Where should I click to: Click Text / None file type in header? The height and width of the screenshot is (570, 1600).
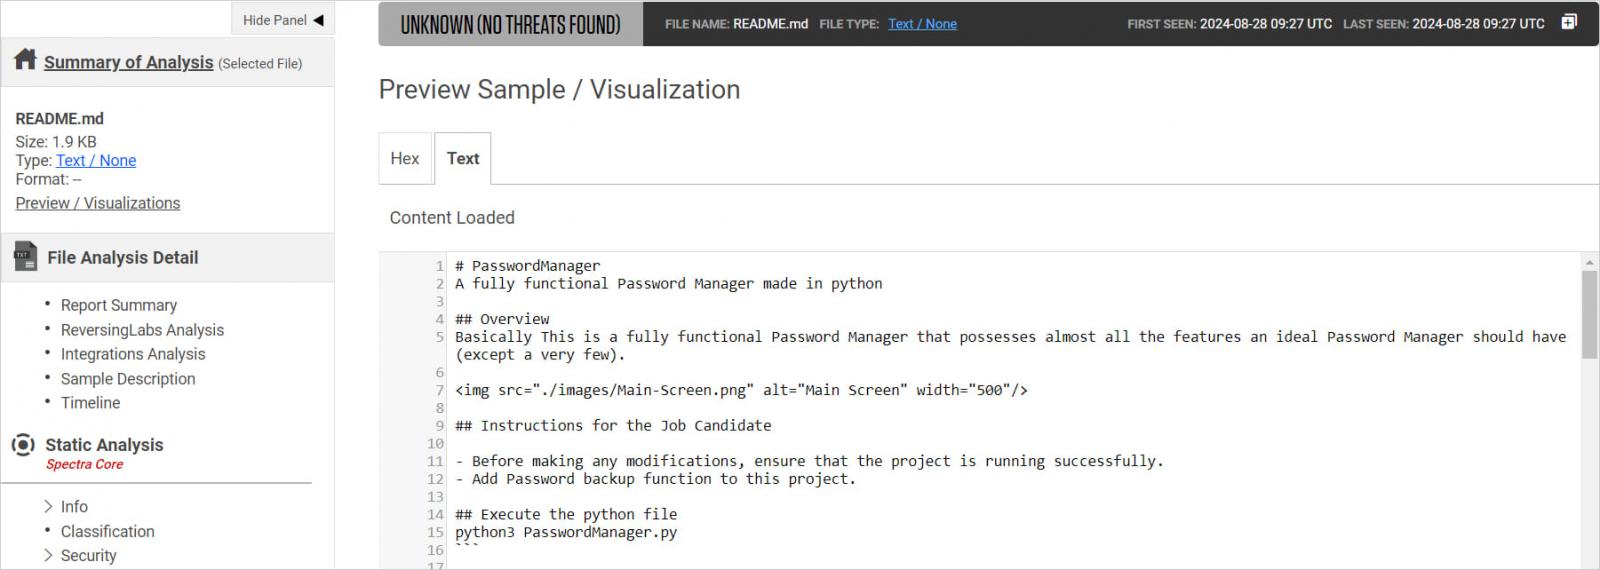click(922, 24)
